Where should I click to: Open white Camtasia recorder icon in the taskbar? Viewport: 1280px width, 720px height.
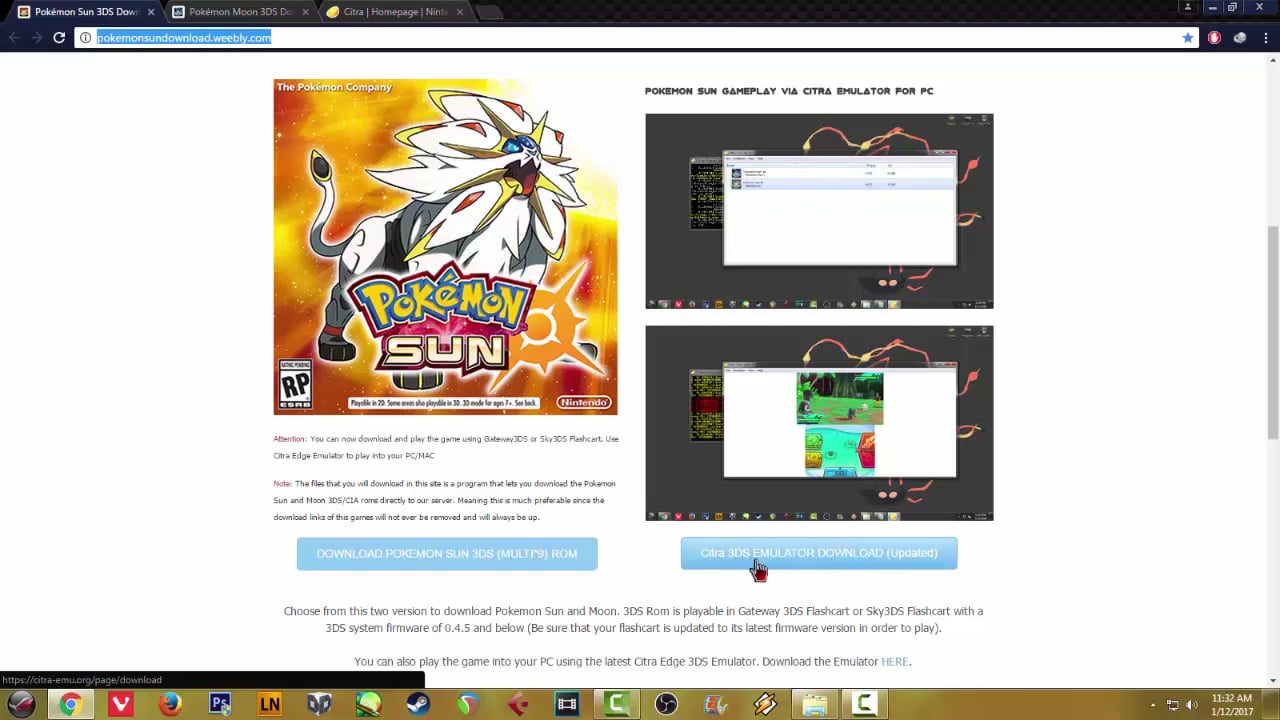865,704
